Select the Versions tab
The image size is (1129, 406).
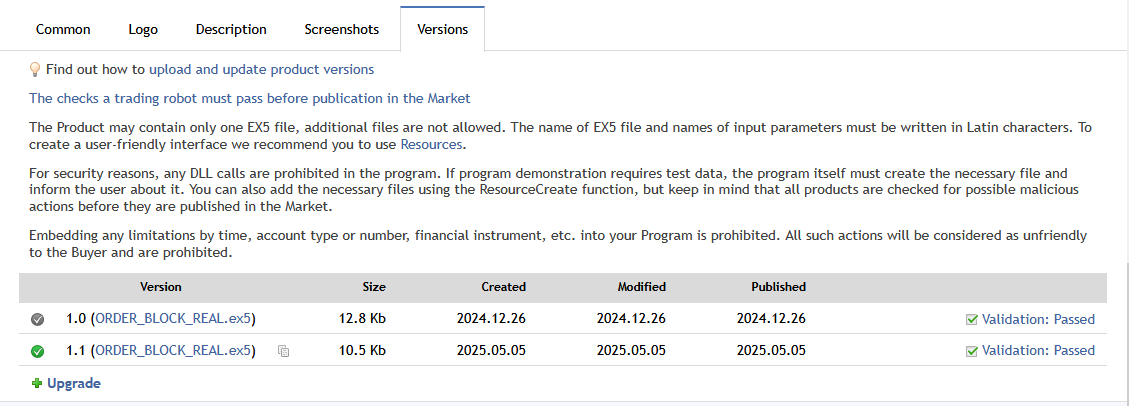click(x=442, y=29)
